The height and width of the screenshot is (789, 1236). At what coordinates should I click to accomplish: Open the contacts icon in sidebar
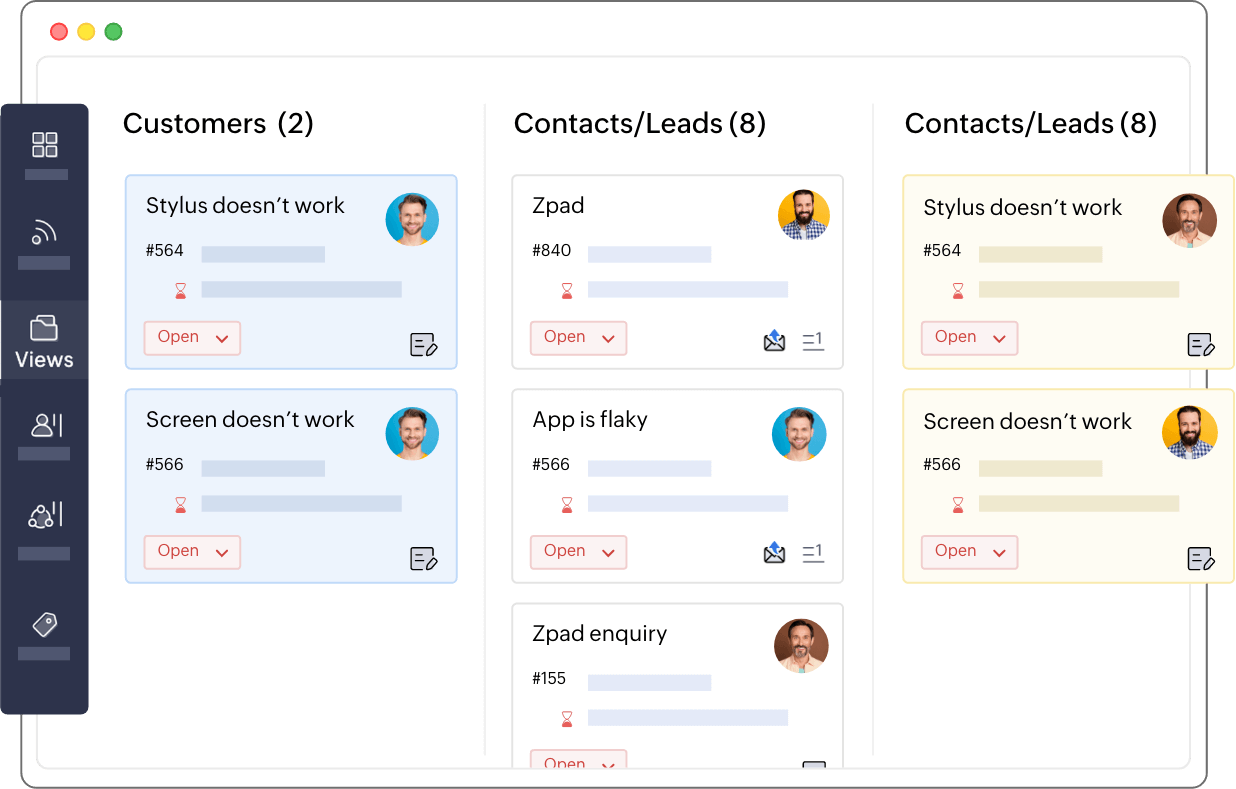[46, 425]
